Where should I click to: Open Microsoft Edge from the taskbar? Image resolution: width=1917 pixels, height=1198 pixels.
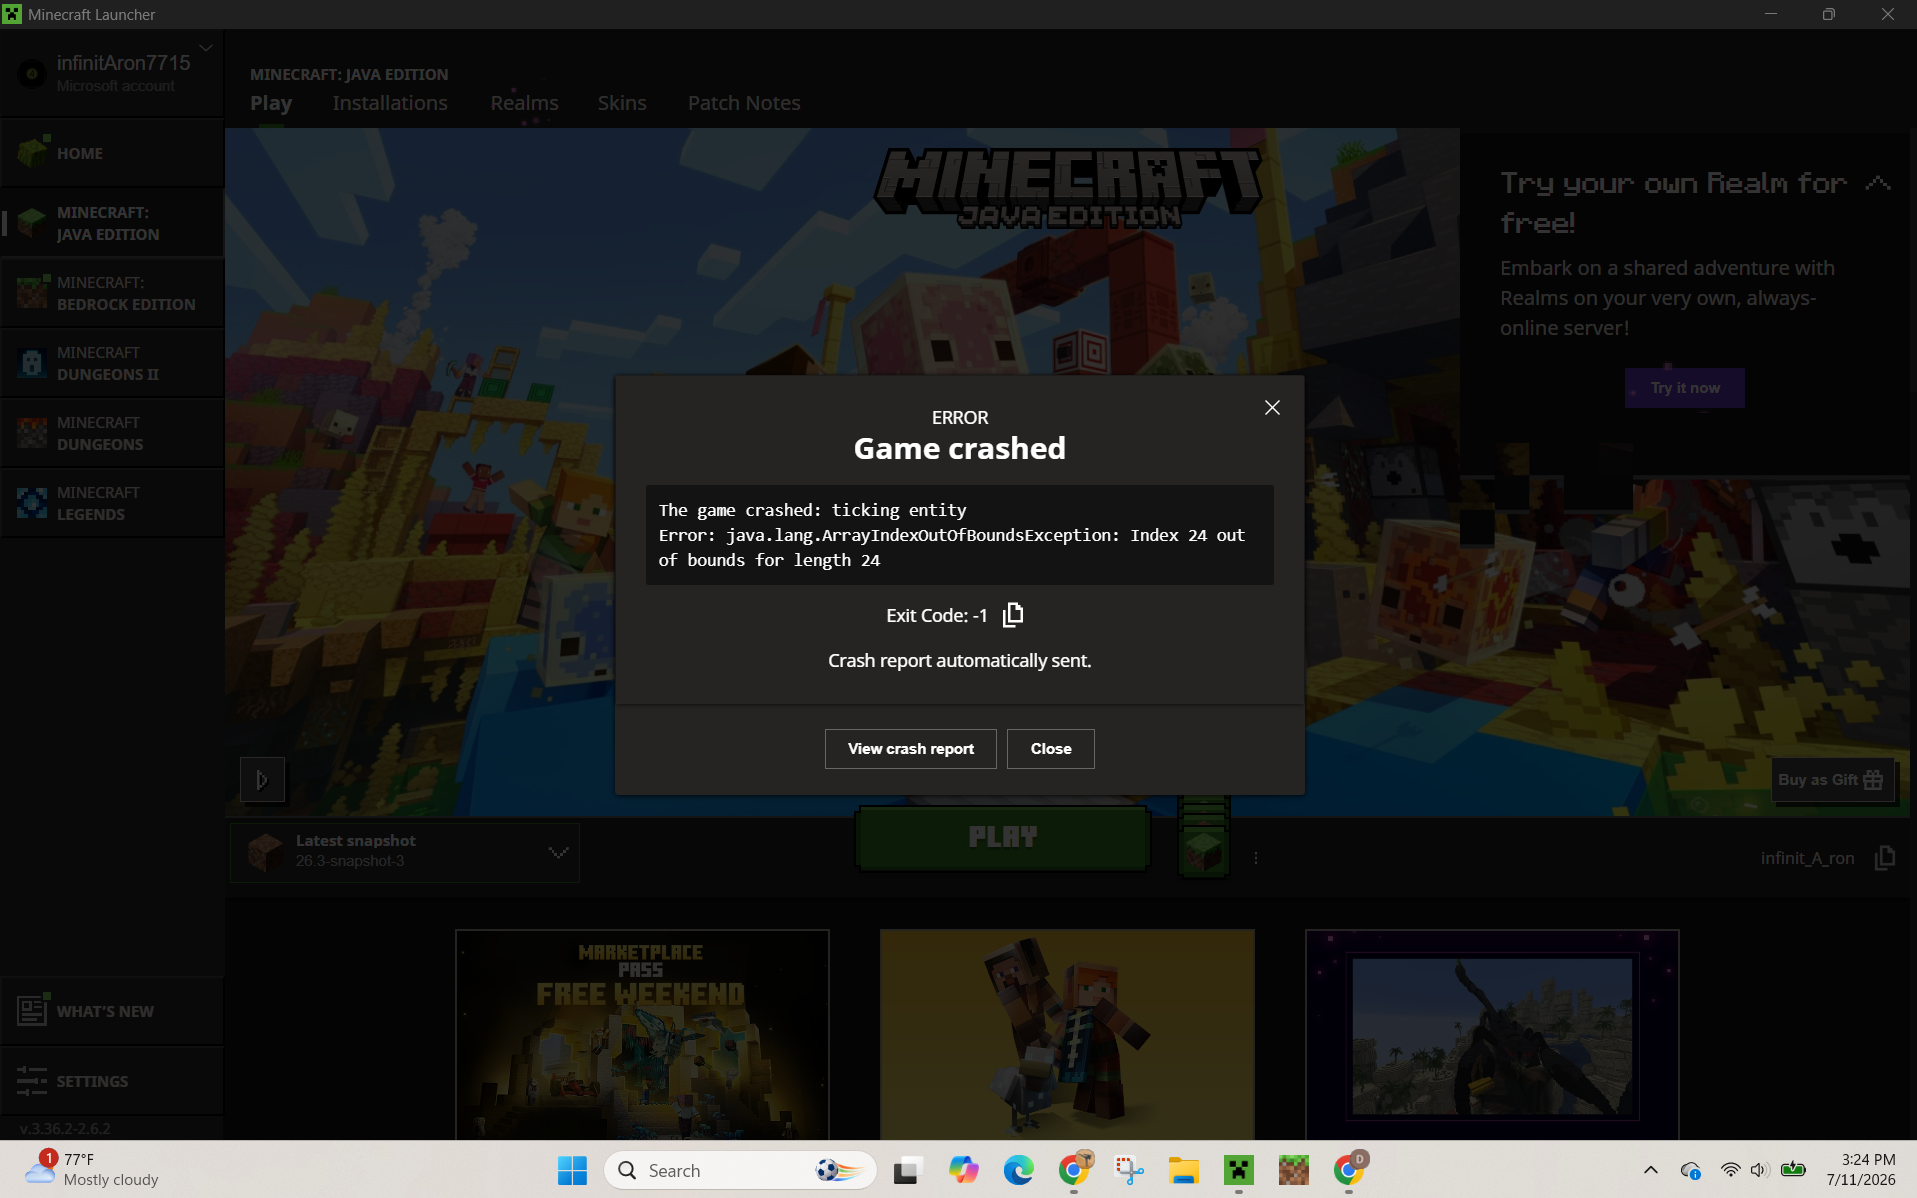click(x=1019, y=1170)
